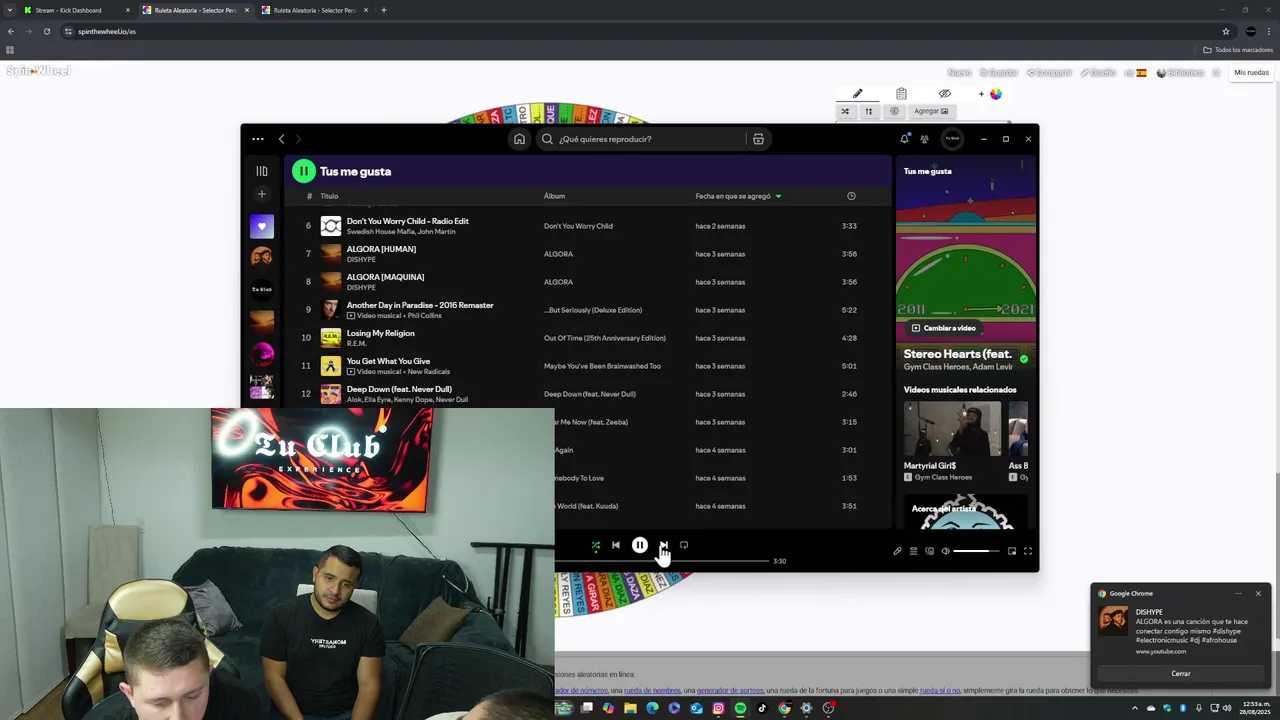Open Todos los marcadores folder

(1238, 50)
